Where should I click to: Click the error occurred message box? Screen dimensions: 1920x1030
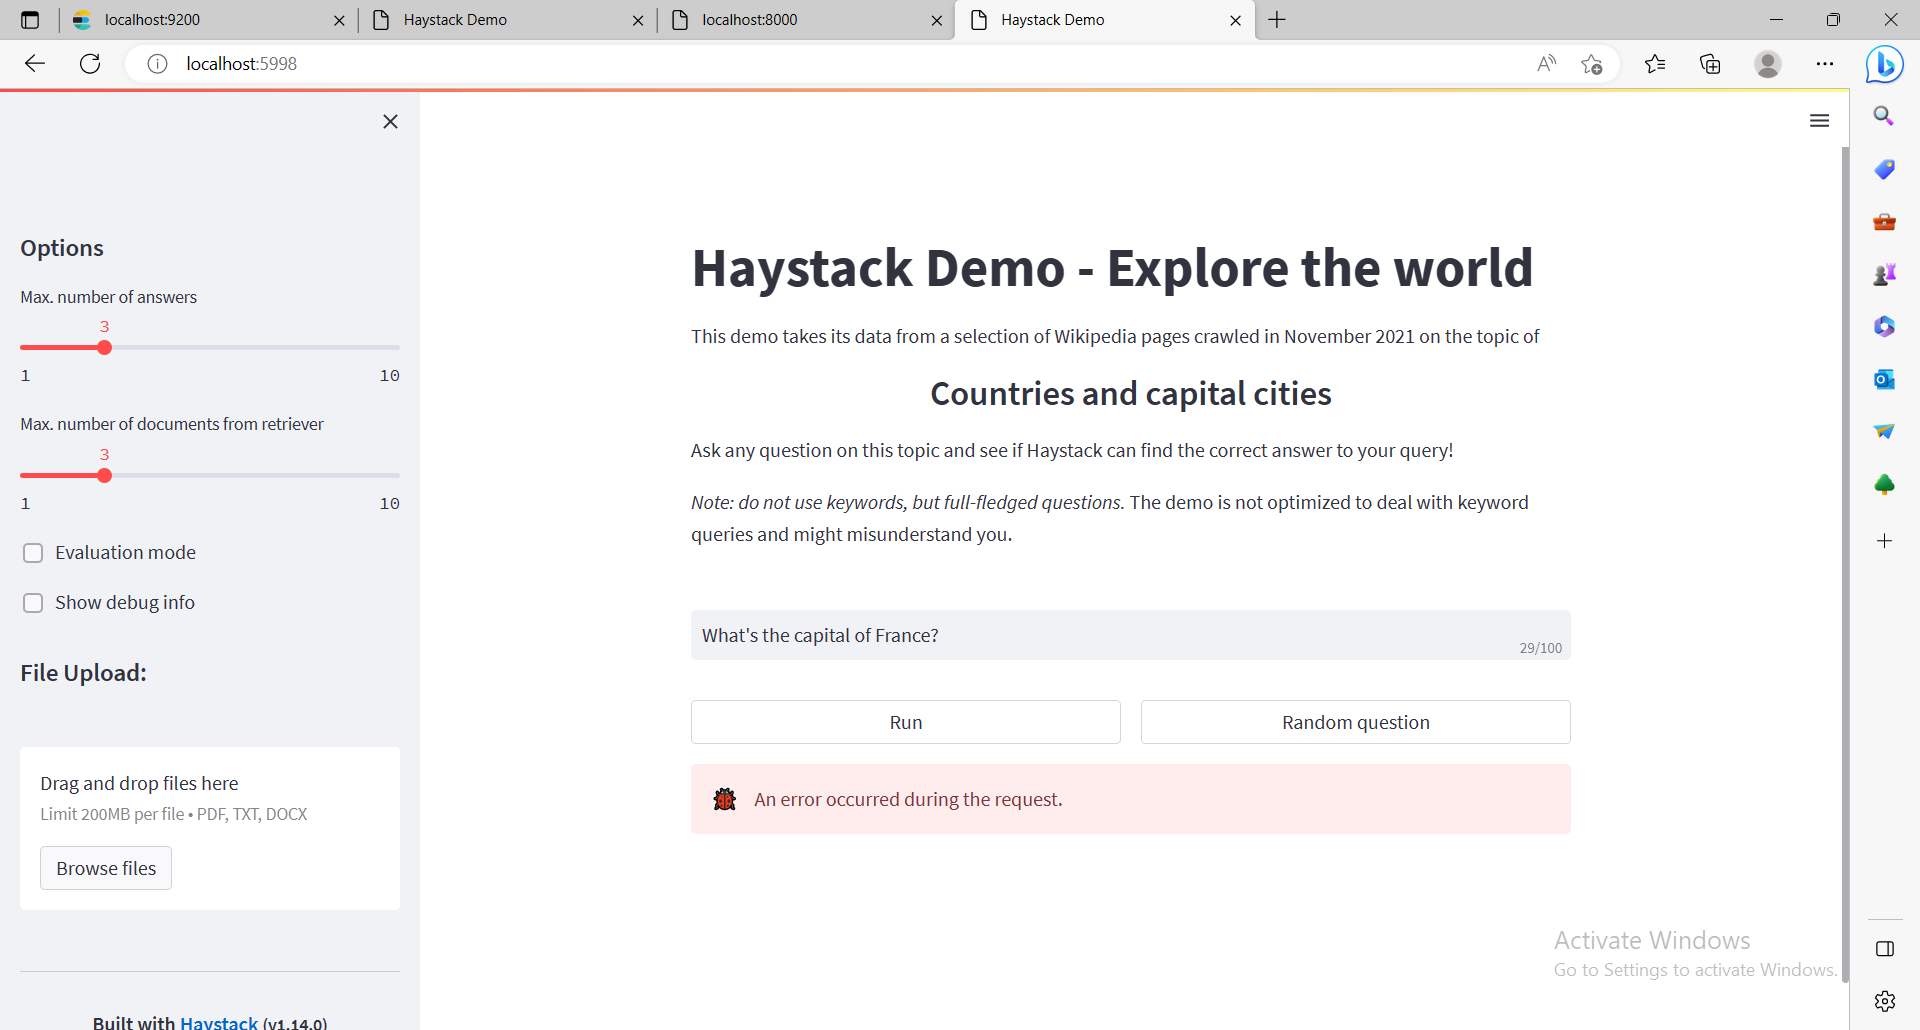(x=1131, y=799)
